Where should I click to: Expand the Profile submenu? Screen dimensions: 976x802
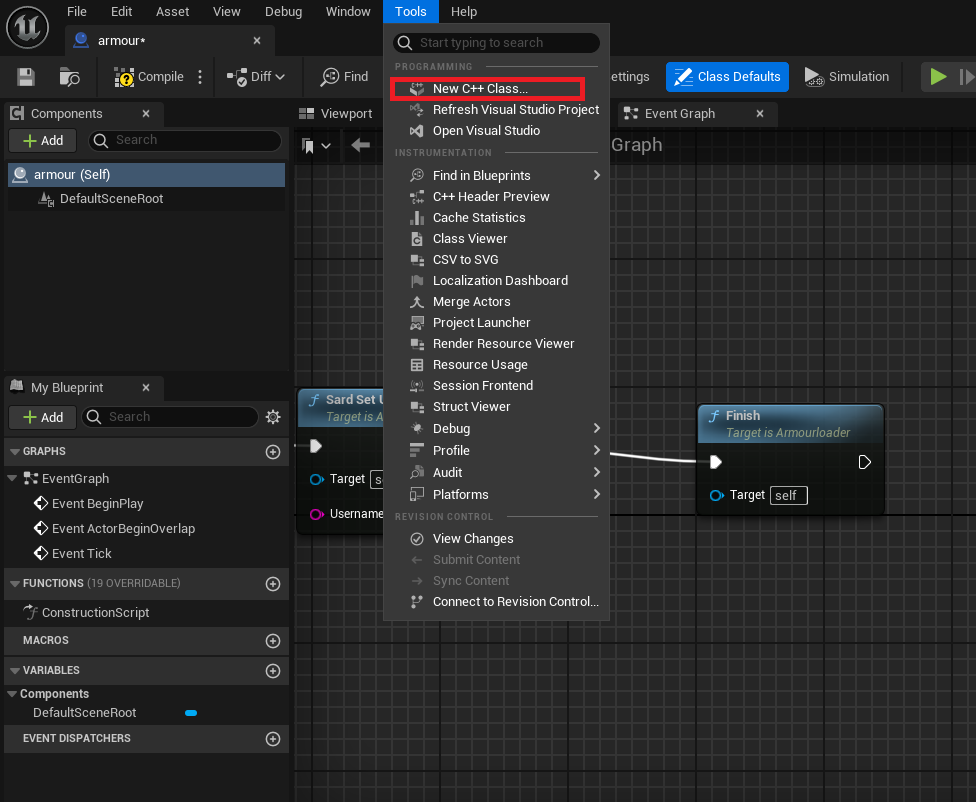(496, 451)
